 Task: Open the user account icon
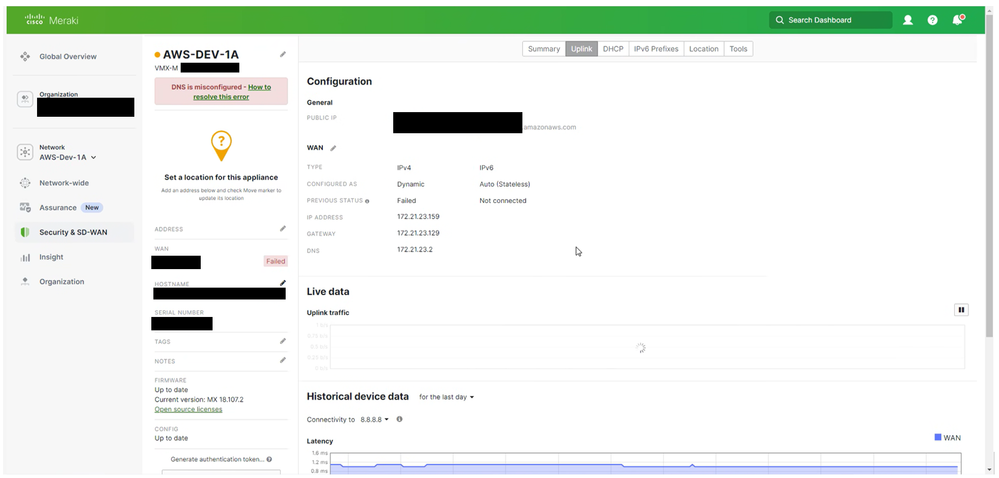(x=908, y=20)
